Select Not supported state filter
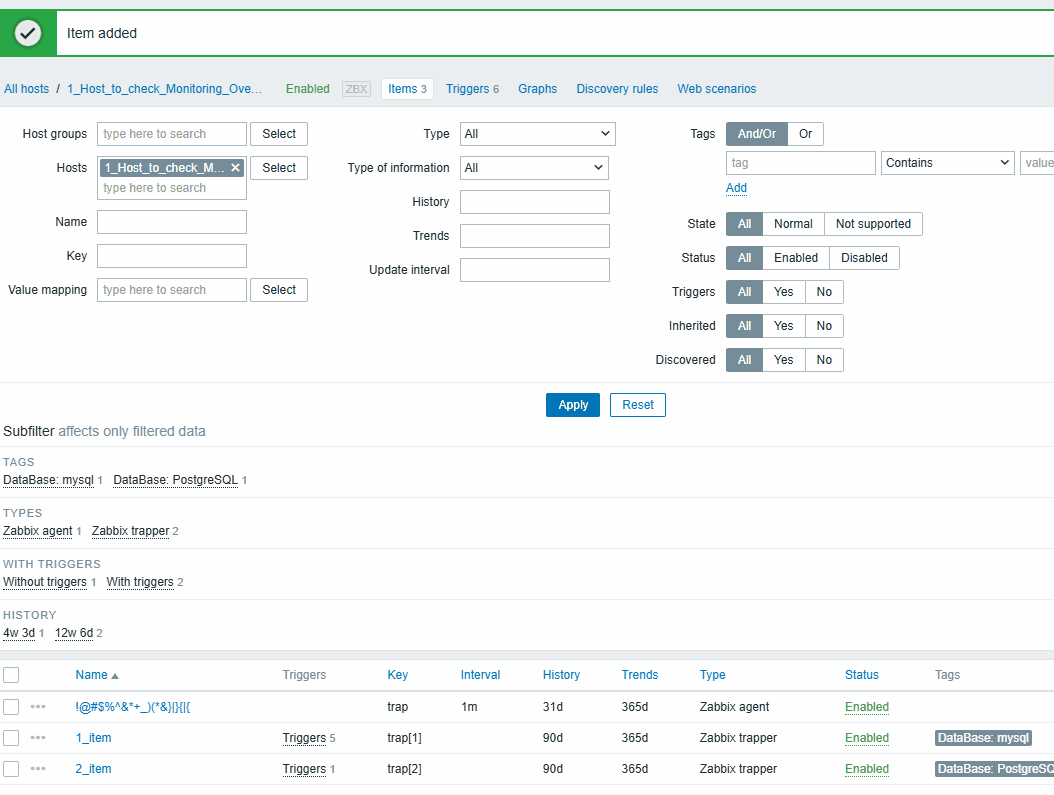Viewport: 1054px width, 795px height. pyautogui.click(x=872, y=224)
